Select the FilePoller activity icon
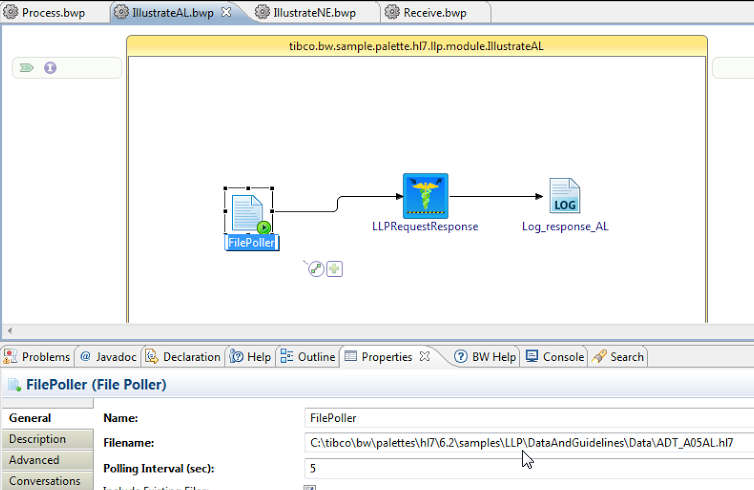This screenshot has width=754, height=490. point(249,211)
